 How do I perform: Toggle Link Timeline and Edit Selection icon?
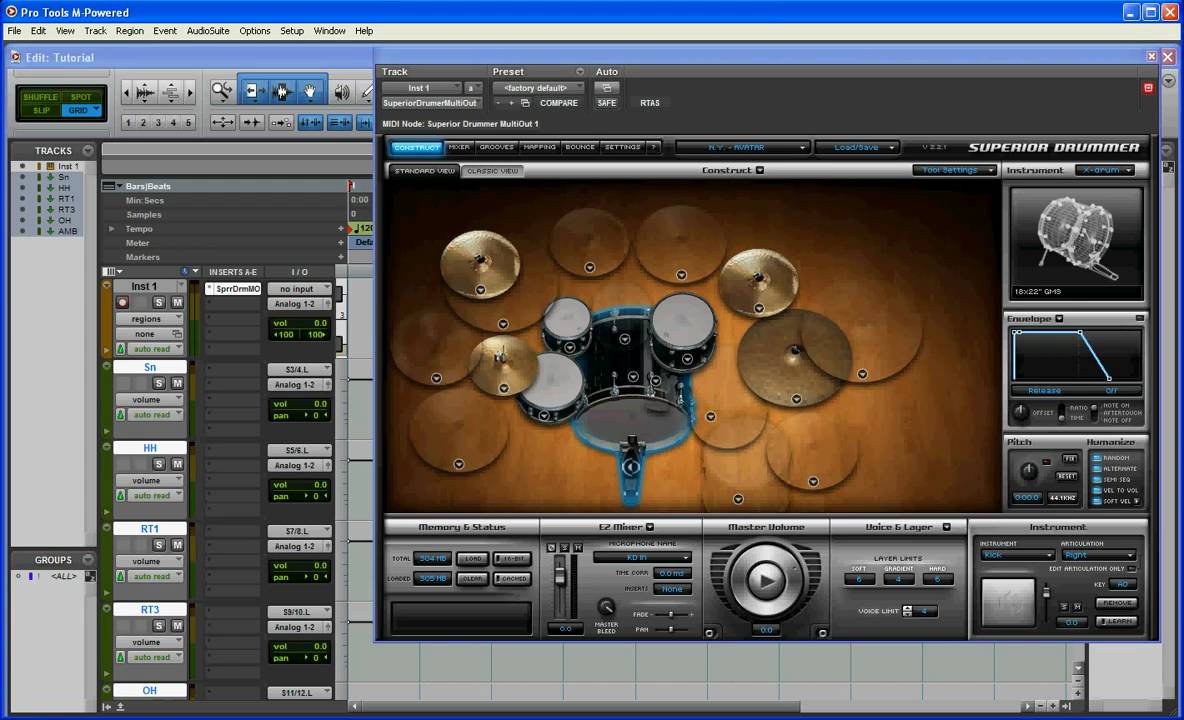point(310,122)
